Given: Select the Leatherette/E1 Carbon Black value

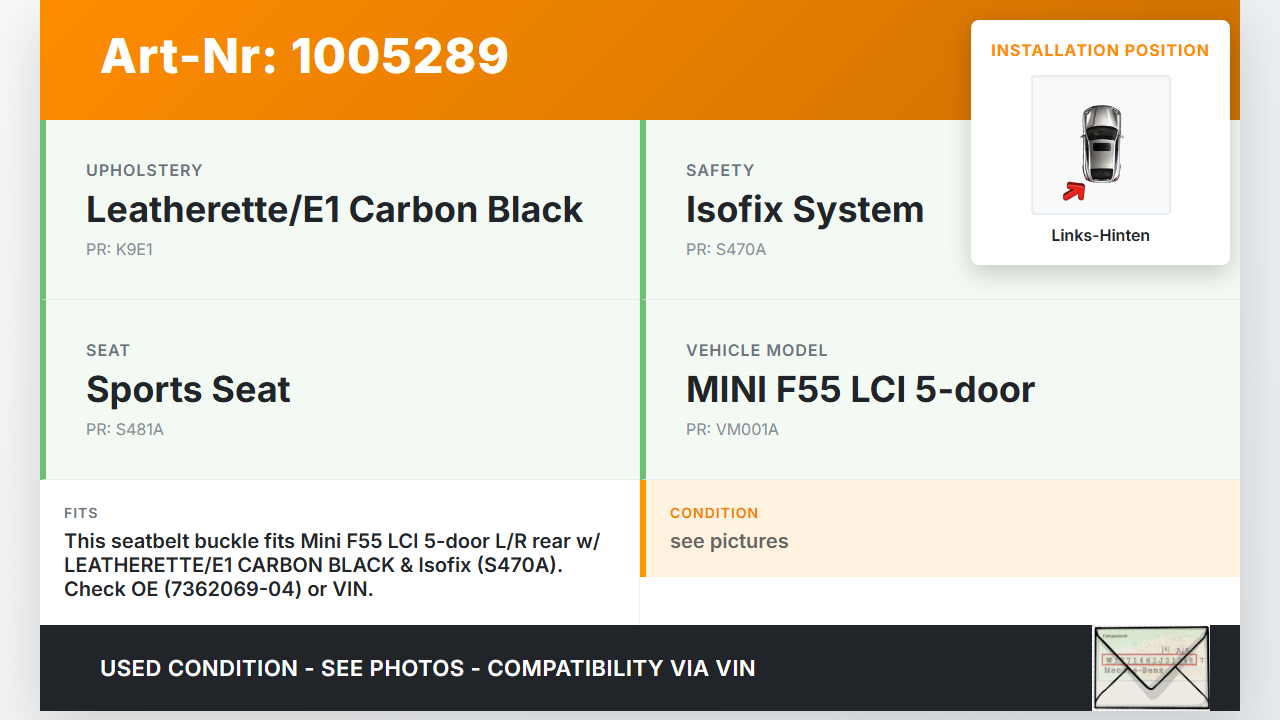Looking at the screenshot, I should click(x=334, y=210).
